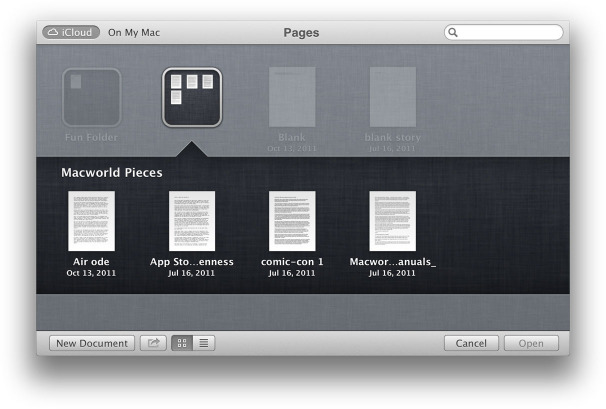Click the open Macworld Pieces folder icon
The height and width of the screenshot is (409, 606).
coord(192,97)
